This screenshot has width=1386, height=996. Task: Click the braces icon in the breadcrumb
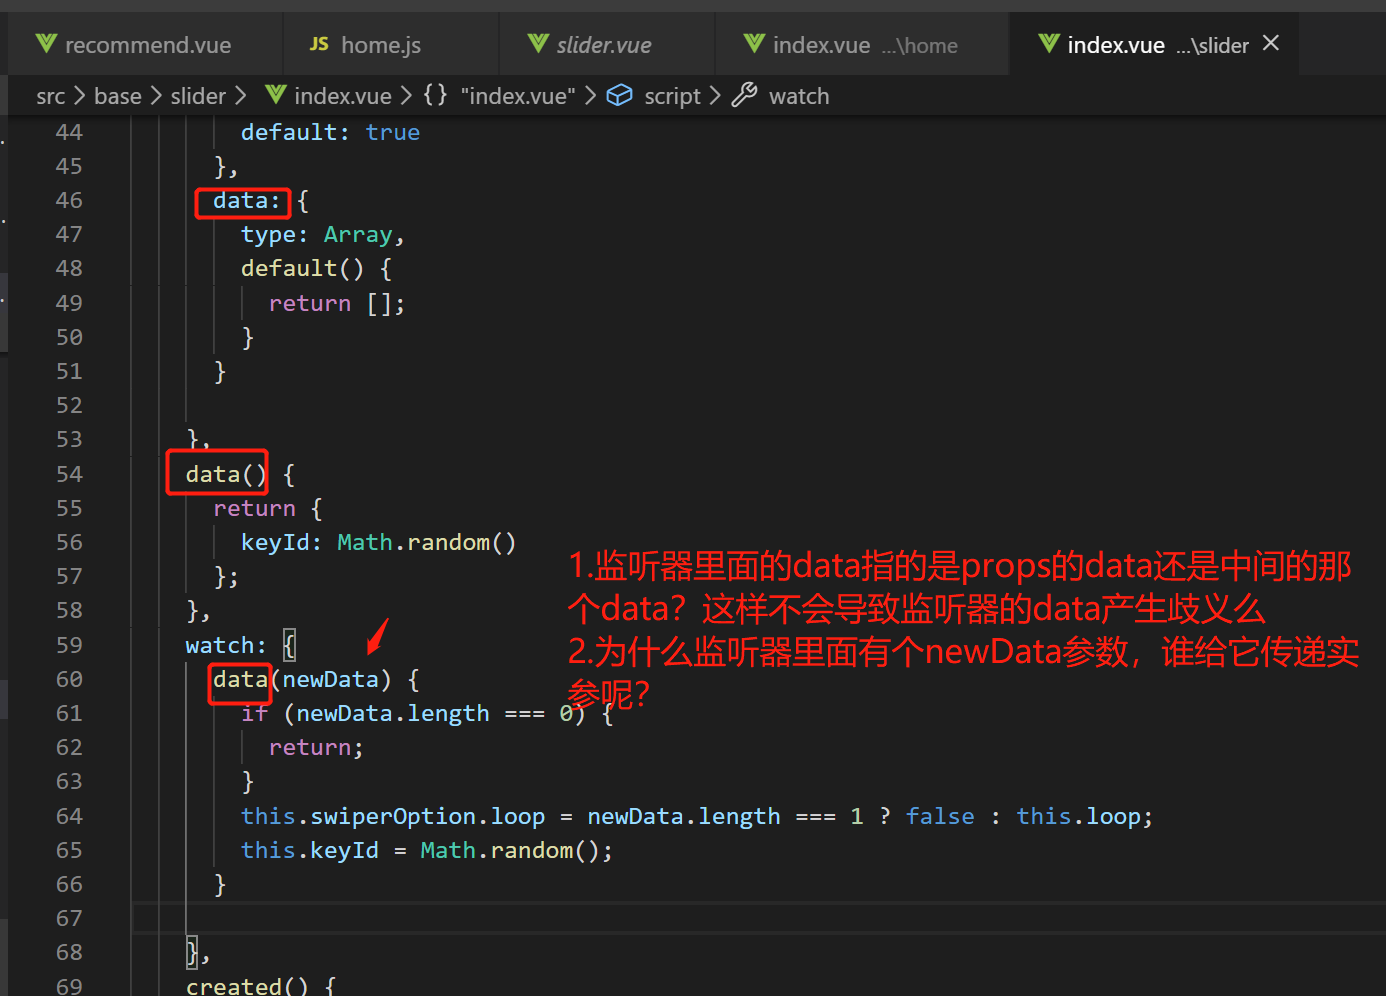(x=435, y=95)
